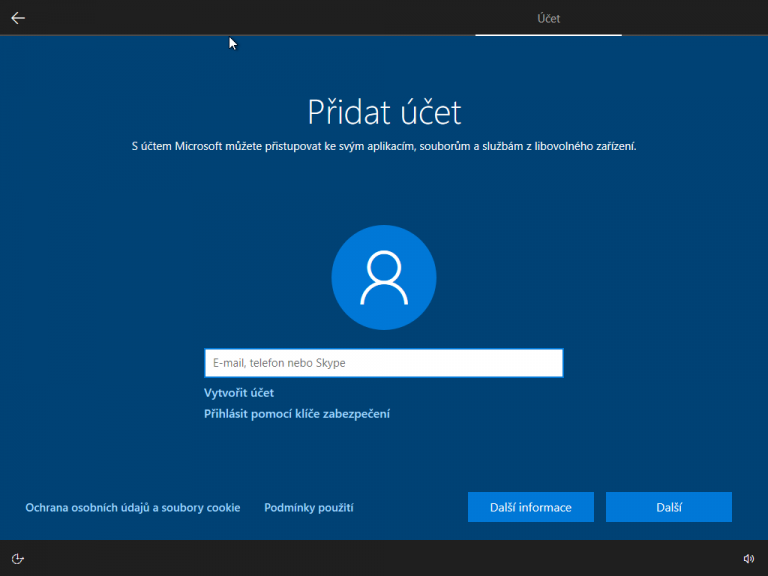The height and width of the screenshot is (576, 768).
Task: Click the Vytvořit účet link
Action: coord(239,393)
